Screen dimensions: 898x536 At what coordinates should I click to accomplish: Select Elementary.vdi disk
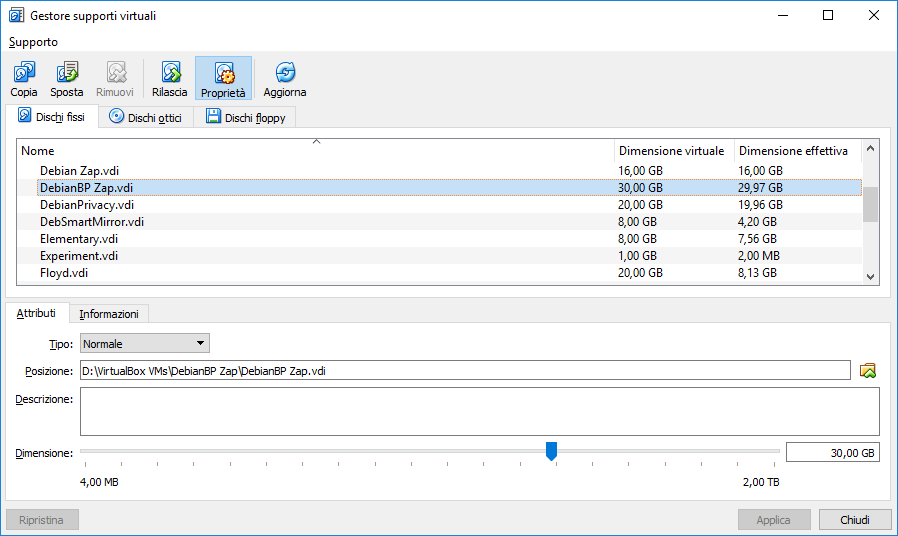tap(439, 239)
